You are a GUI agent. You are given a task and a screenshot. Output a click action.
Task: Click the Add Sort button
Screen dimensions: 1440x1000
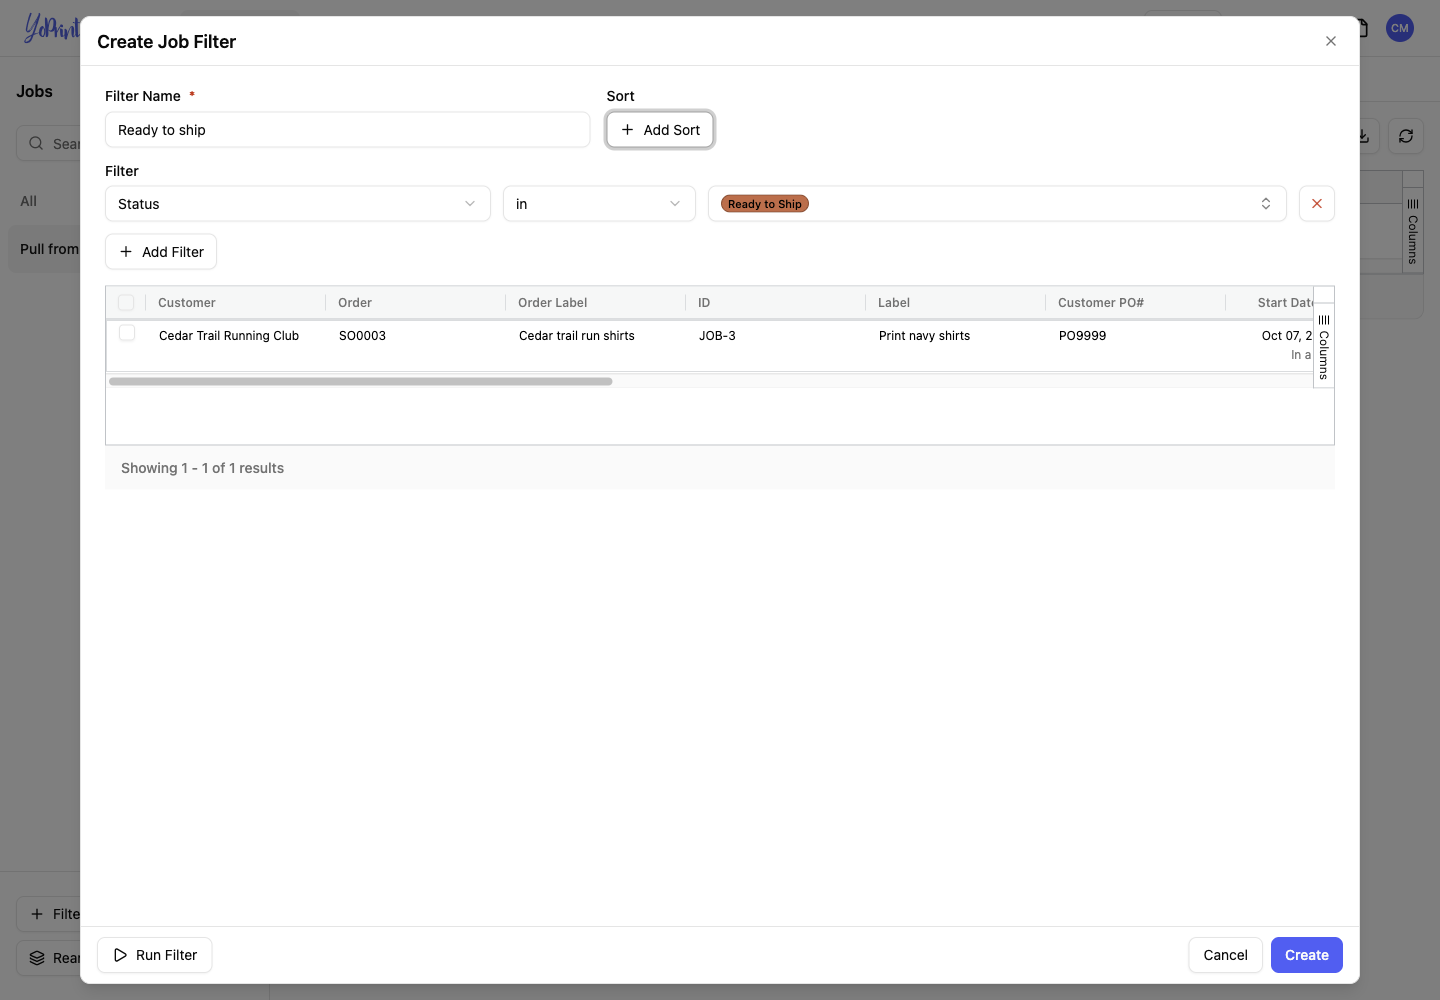(660, 130)
